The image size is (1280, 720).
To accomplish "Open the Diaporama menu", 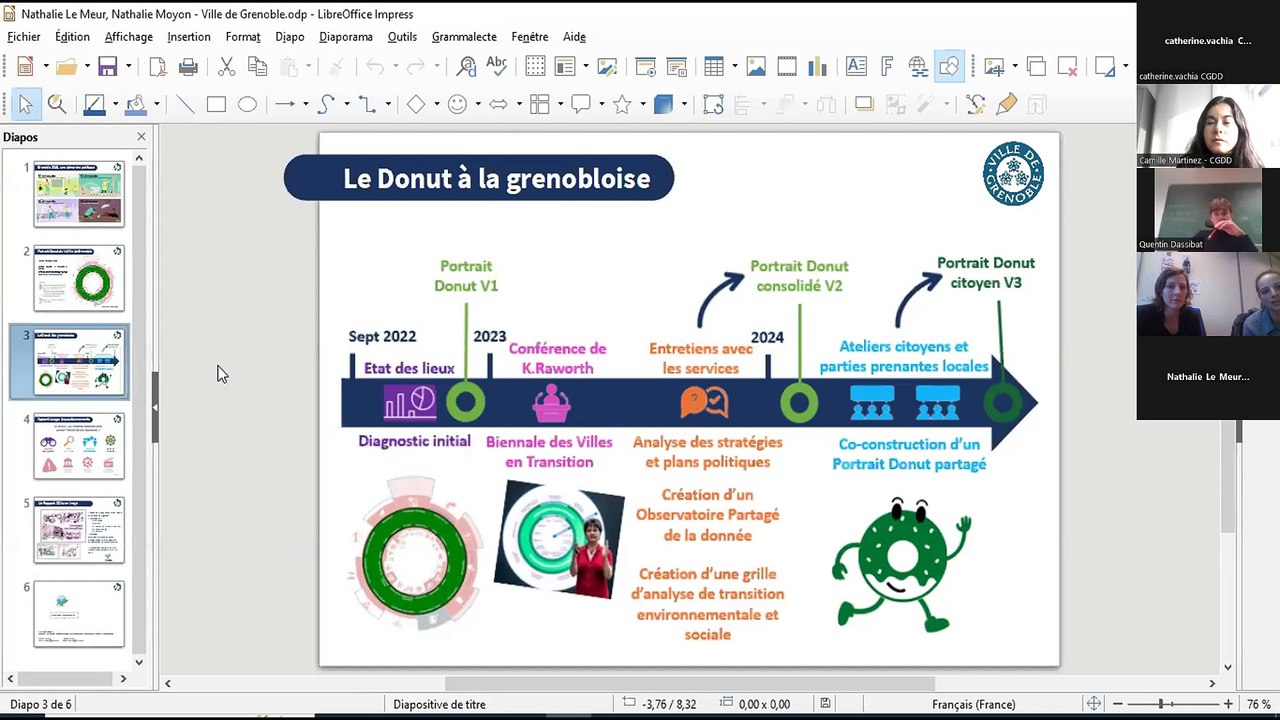I will click(346, 37).
